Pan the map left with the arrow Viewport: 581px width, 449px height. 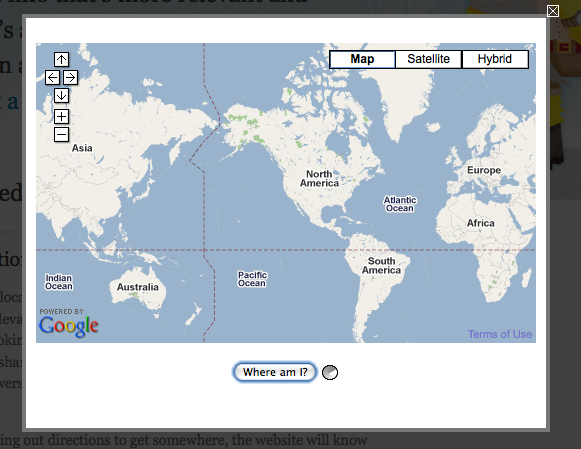click(x=52, y=77)
